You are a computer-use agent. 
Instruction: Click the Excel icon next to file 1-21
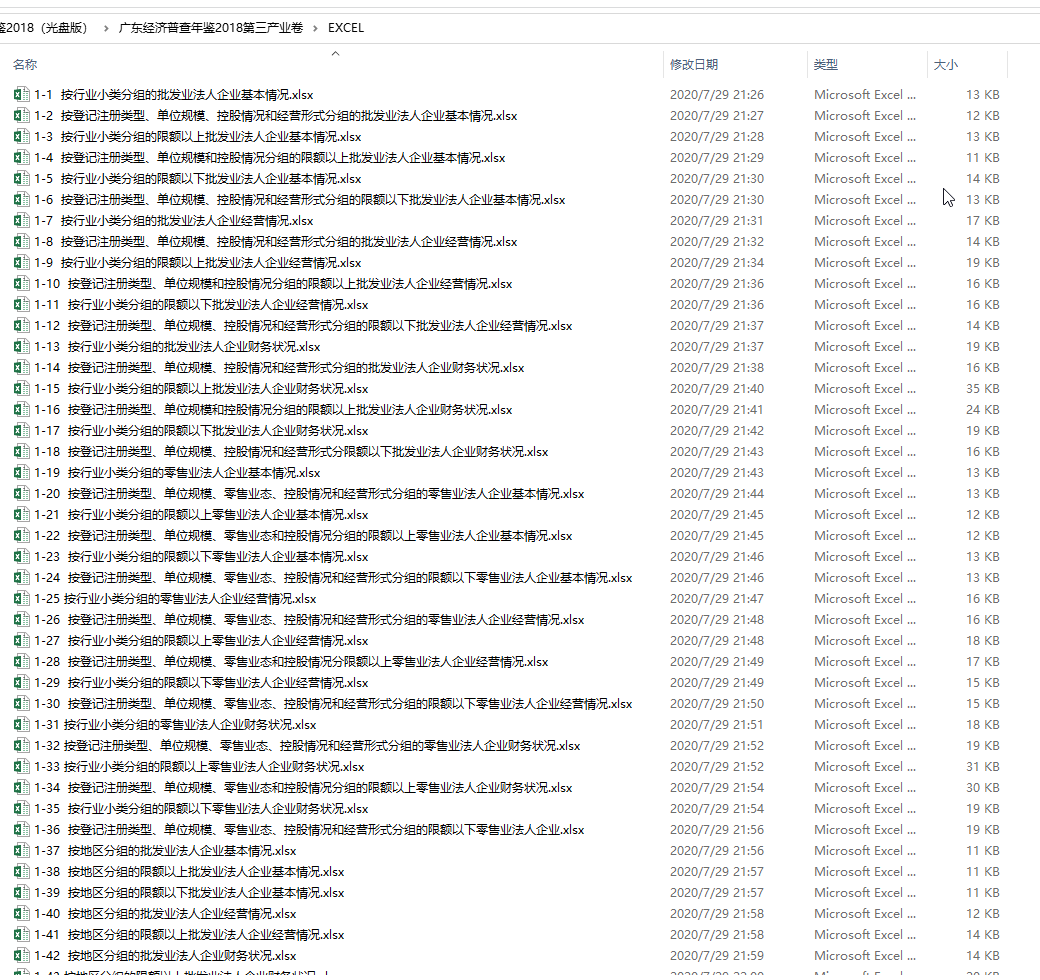(x=21, y=515)
